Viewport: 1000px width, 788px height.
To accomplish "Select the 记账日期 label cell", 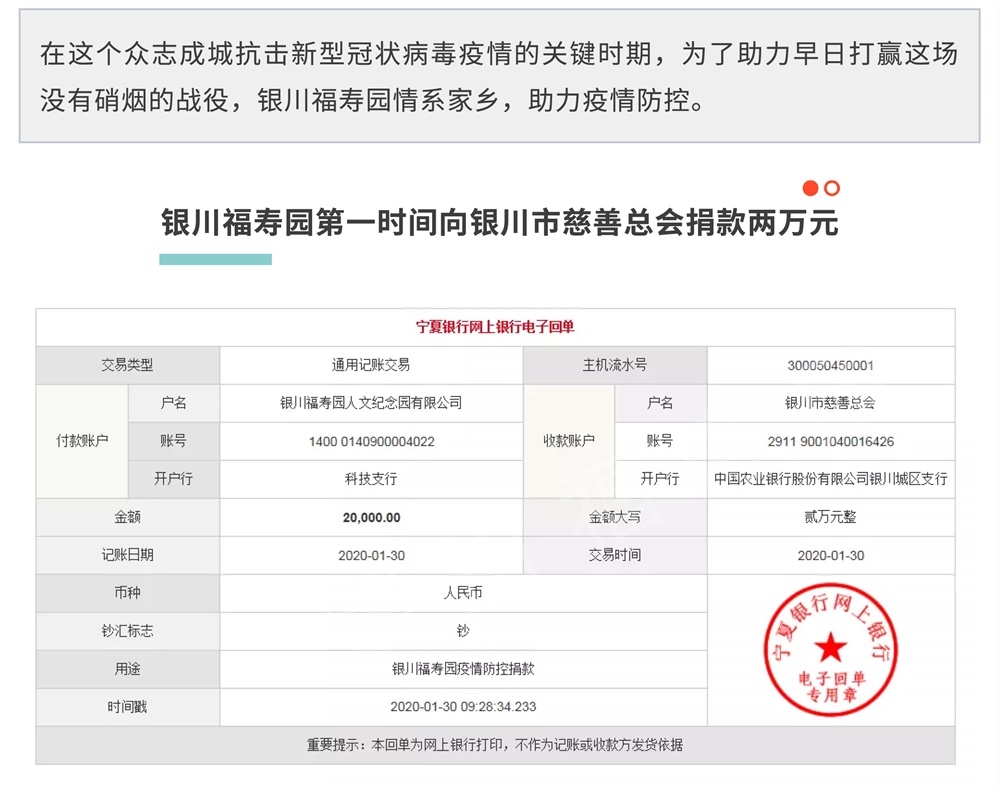I will [x=128, y=555].
